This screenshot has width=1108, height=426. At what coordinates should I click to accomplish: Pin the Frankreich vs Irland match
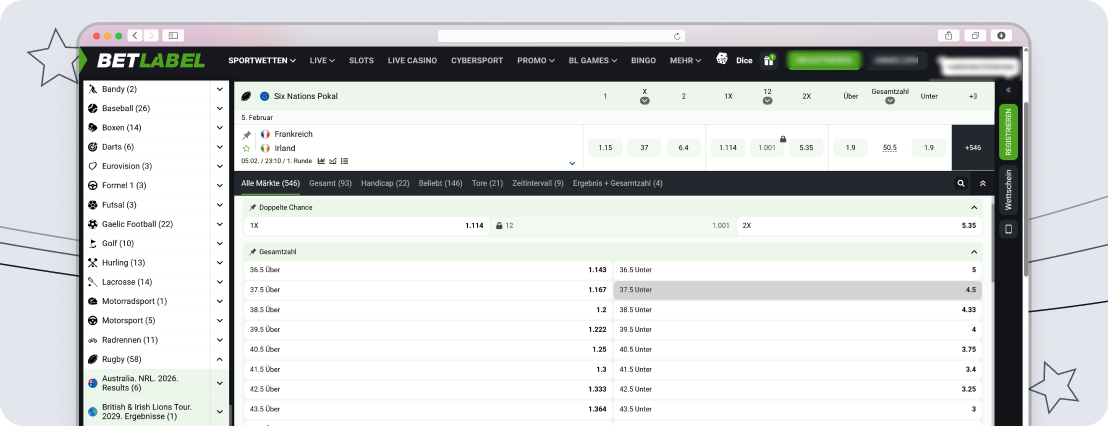coord(247,134)
